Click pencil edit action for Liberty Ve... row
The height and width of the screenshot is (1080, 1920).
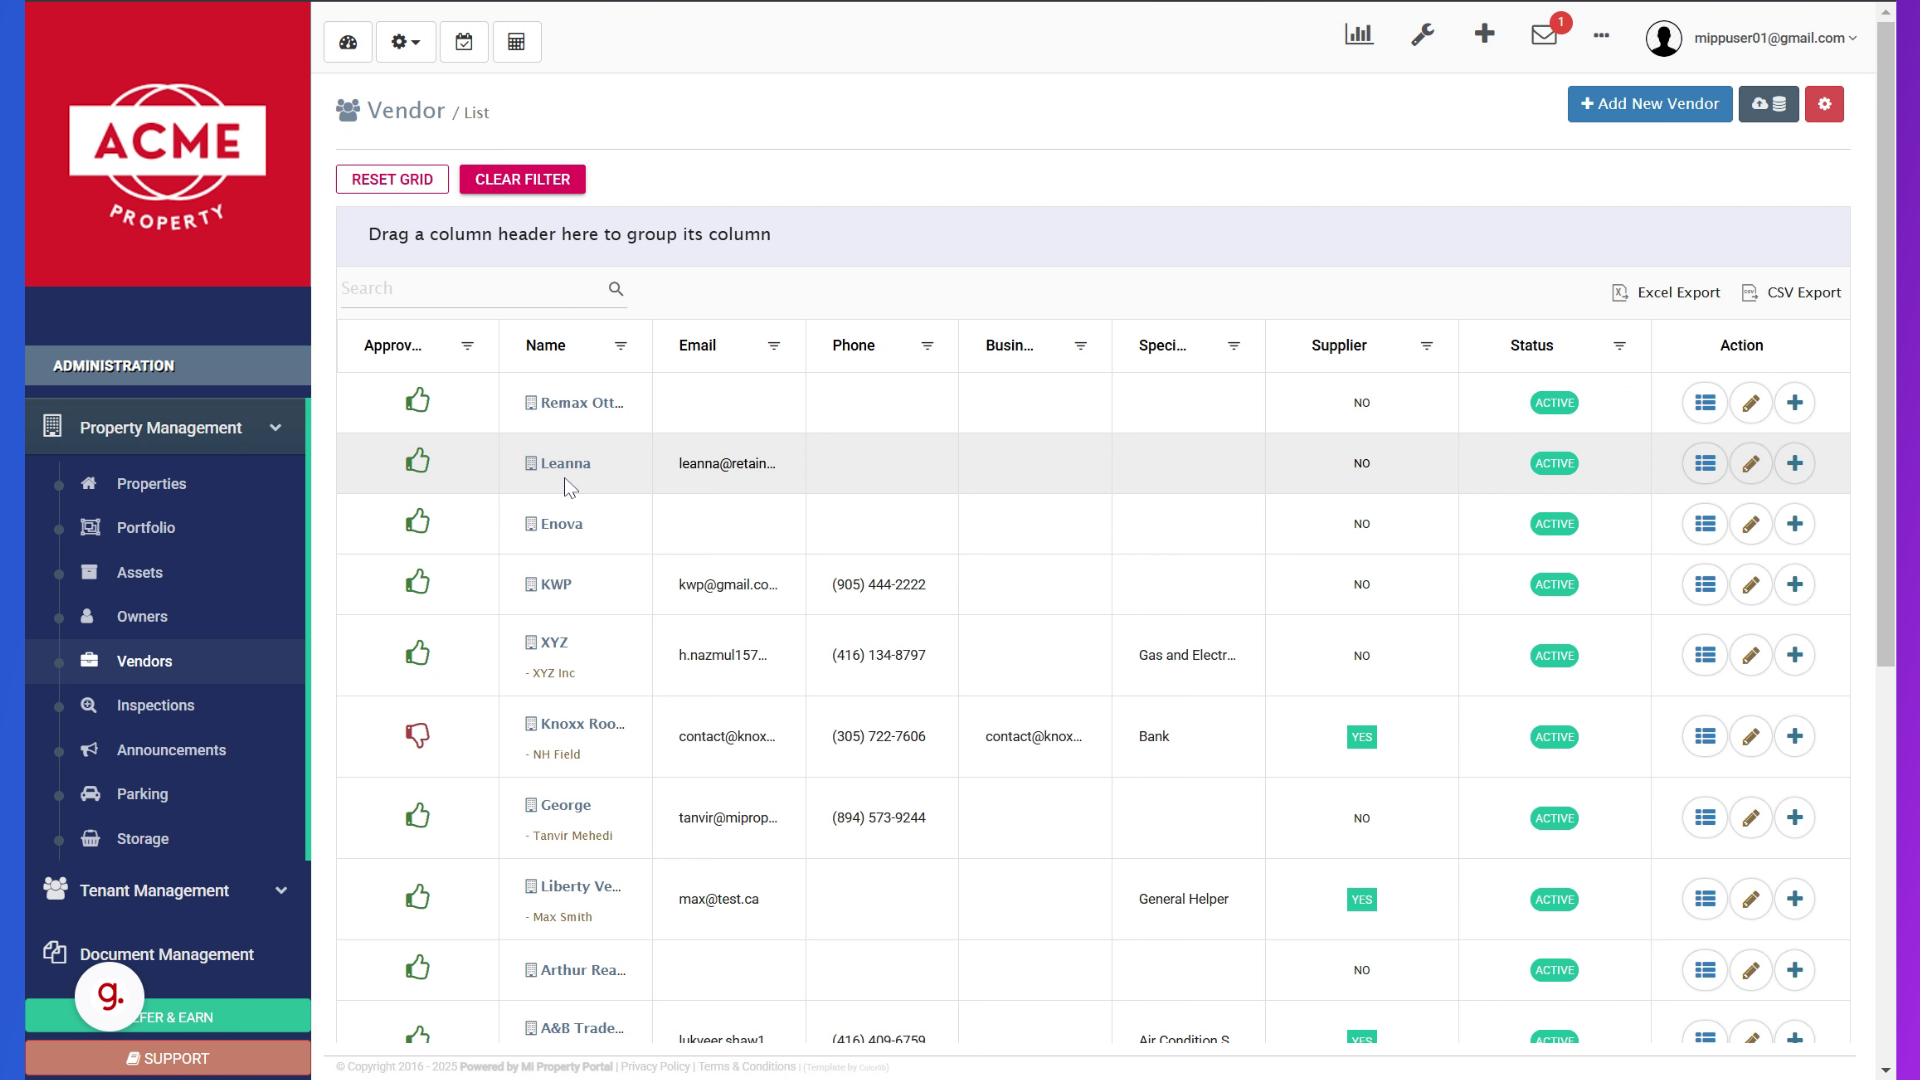[x=1750, y=899]
